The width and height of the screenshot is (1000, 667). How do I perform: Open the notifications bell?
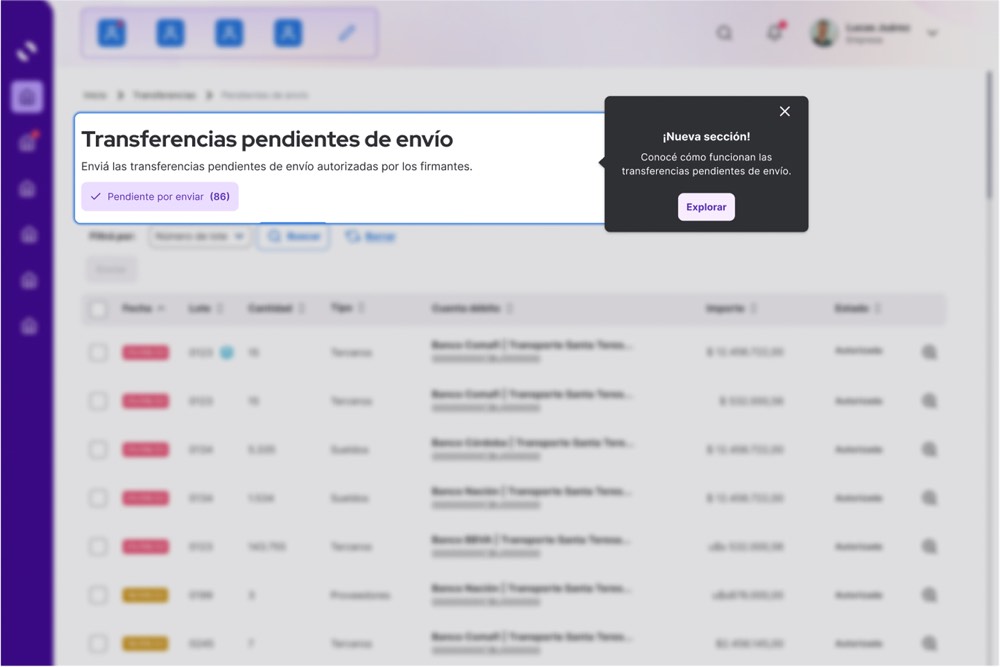[x=775, y=32]
